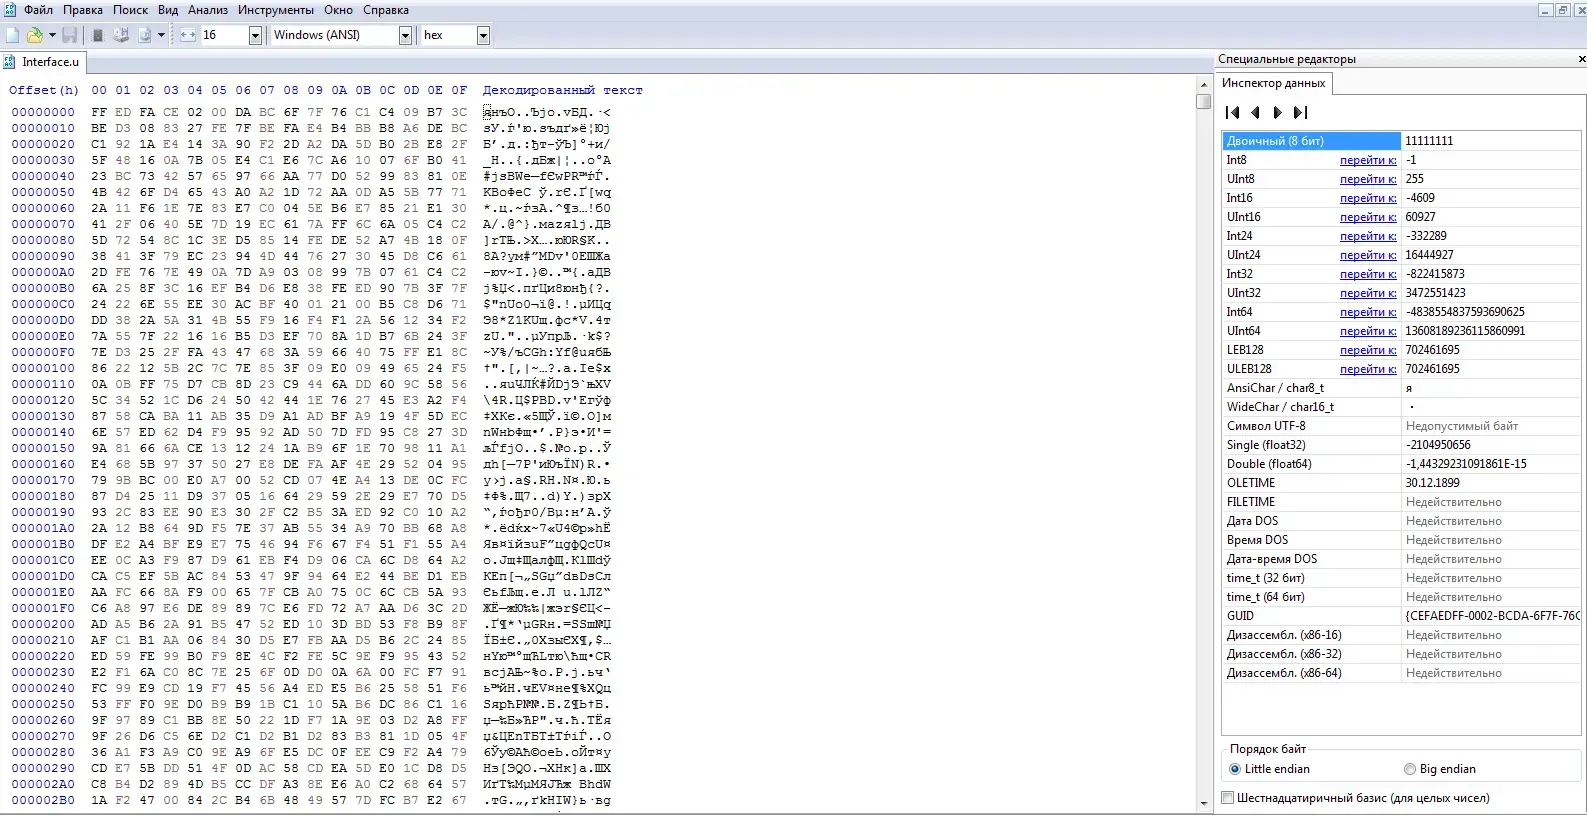This screenshot has width=1587, height=816.
Task: Click перейти к link for Int32
Action: (1368, 274)
